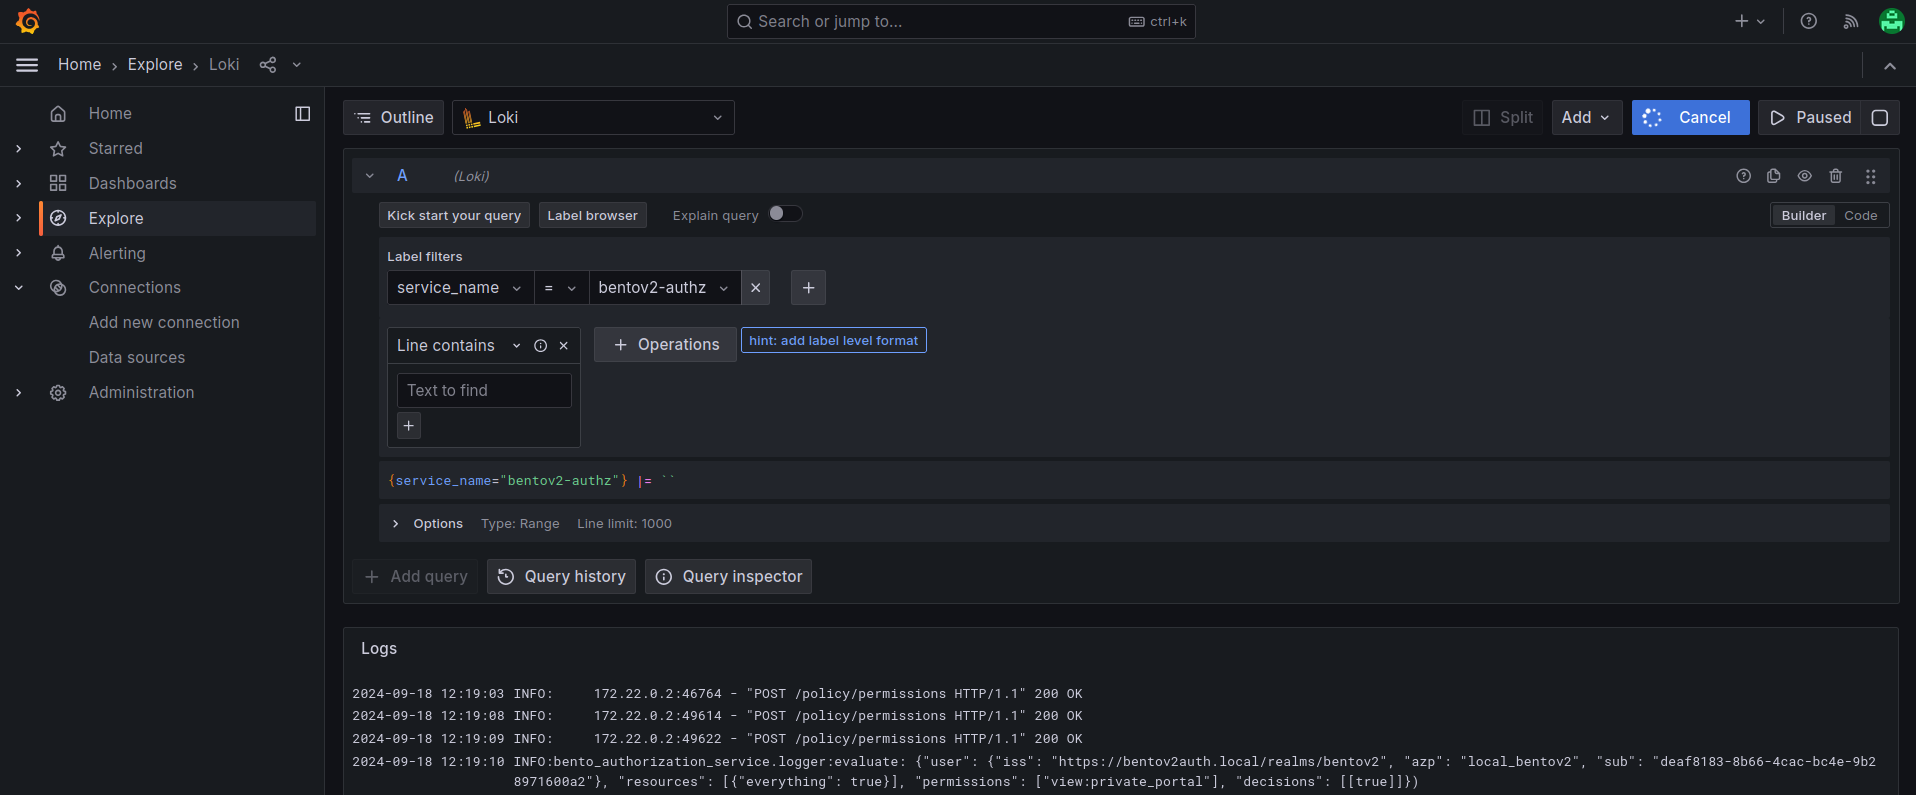Click the Outline button
This screenshot has height=795, width=1916.
tap(393, 118)
